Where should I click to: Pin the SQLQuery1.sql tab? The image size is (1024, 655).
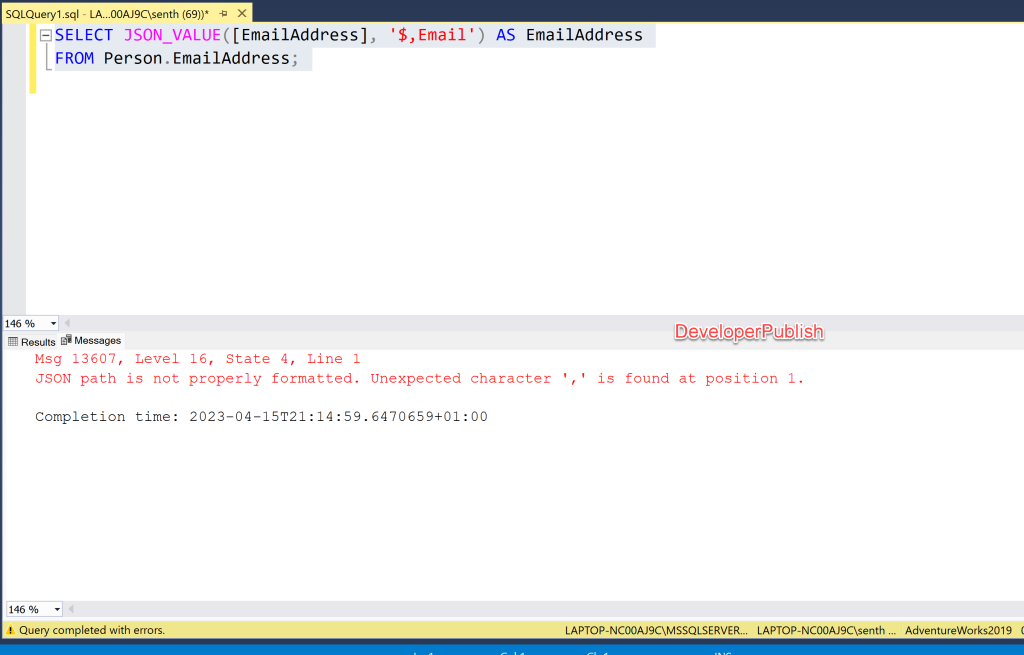coord(224,15)
